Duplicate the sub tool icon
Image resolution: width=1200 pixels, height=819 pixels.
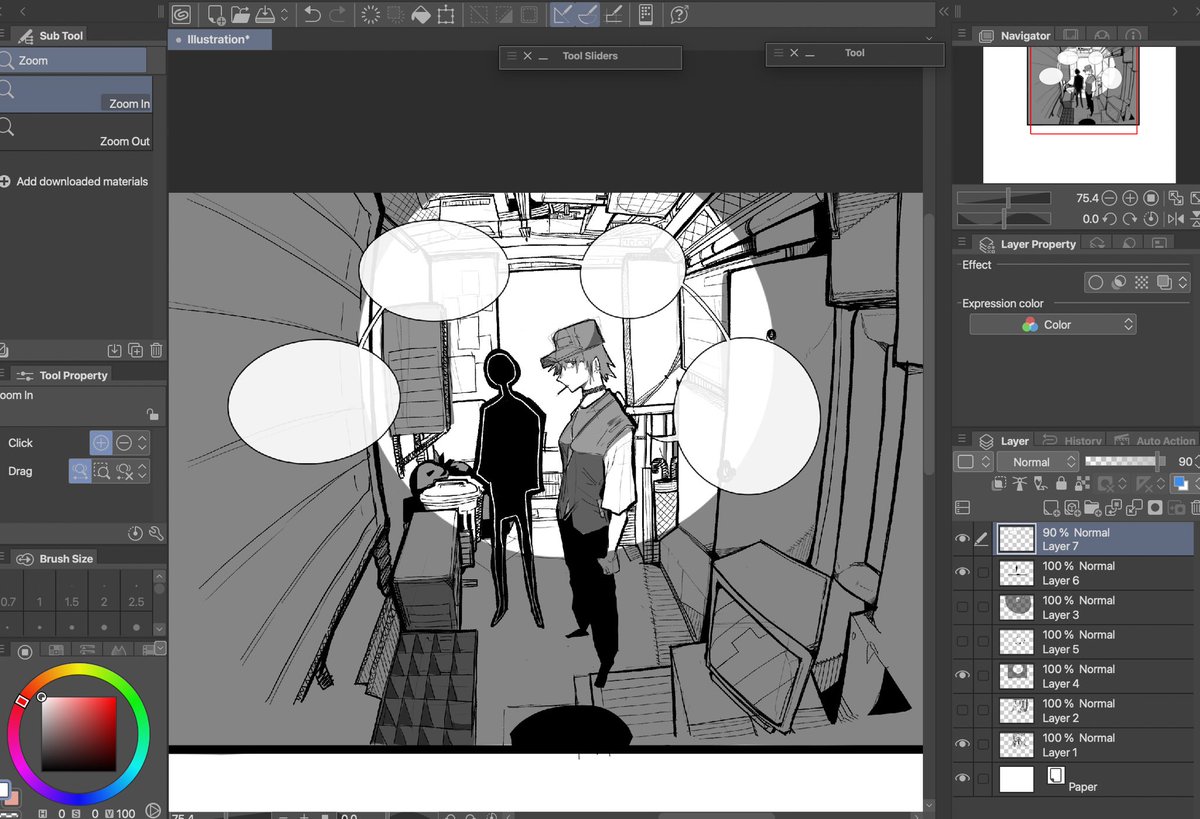coord(136,350)
